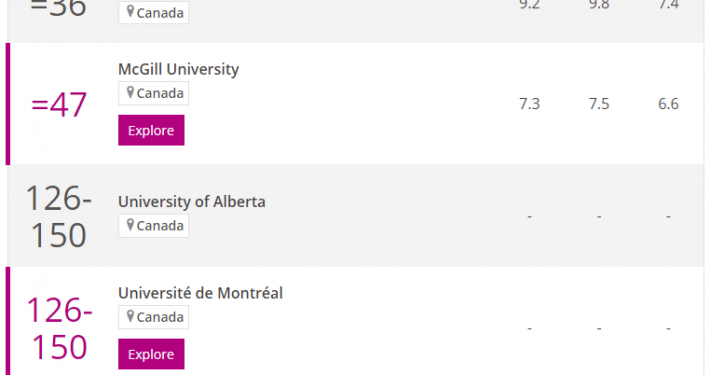Select Canada tag under University of Alberta
Viewport: 710px width, 375px height.
[154, 226]
